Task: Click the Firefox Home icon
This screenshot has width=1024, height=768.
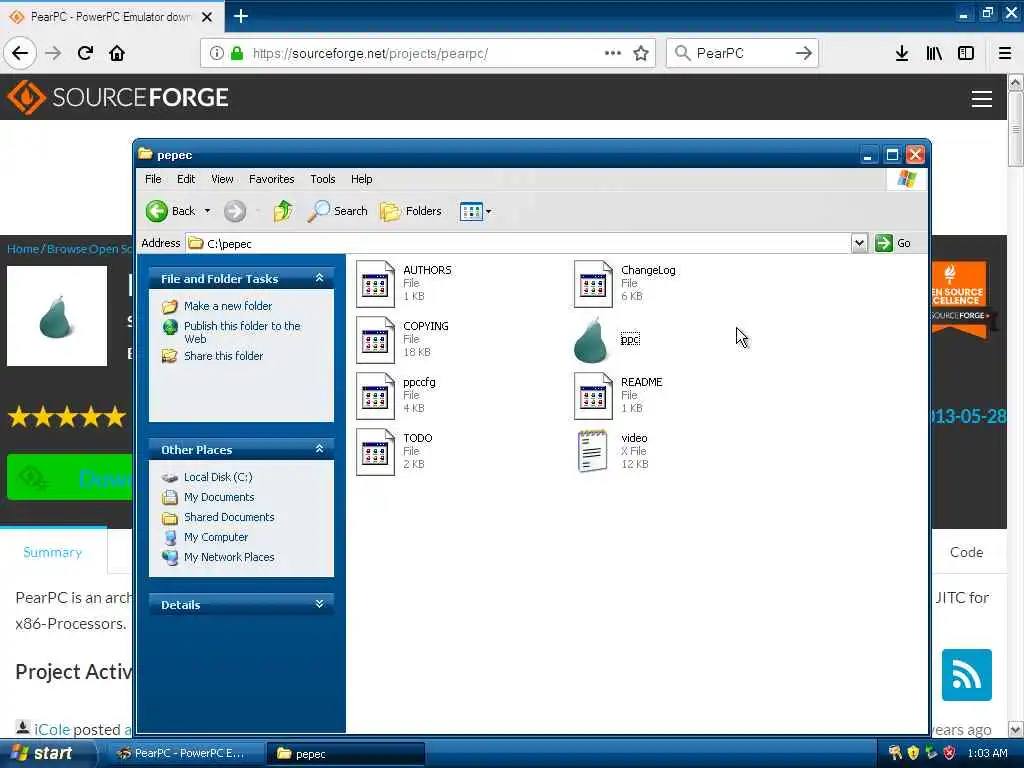Action: click(x=117, y=53)
